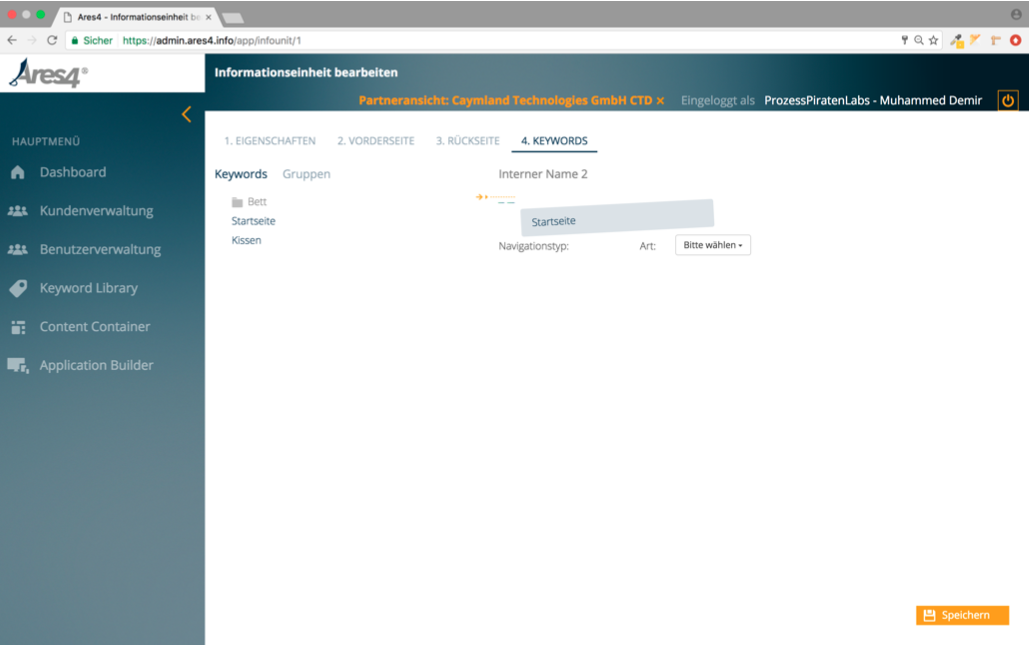
Task: Reload the page in browser
Action: tap(52, 40)
